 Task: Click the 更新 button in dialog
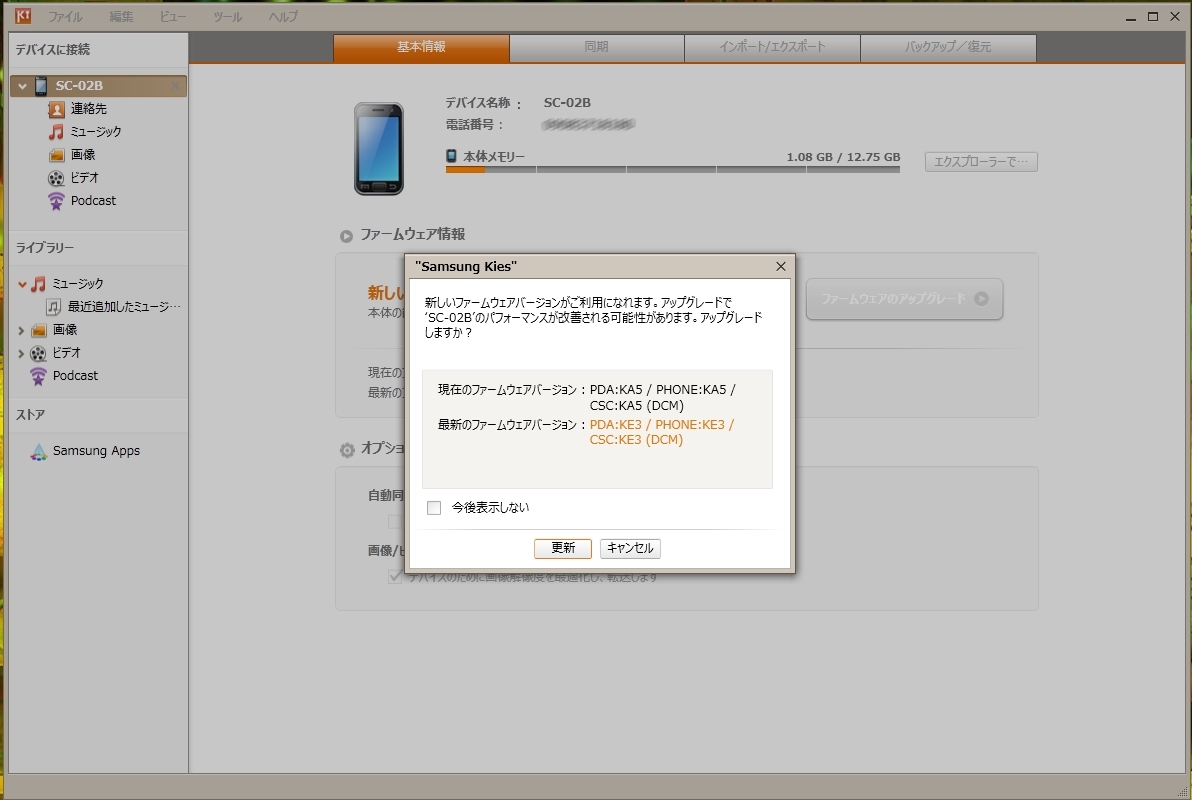pyautogui.click(x=563, y=548)
